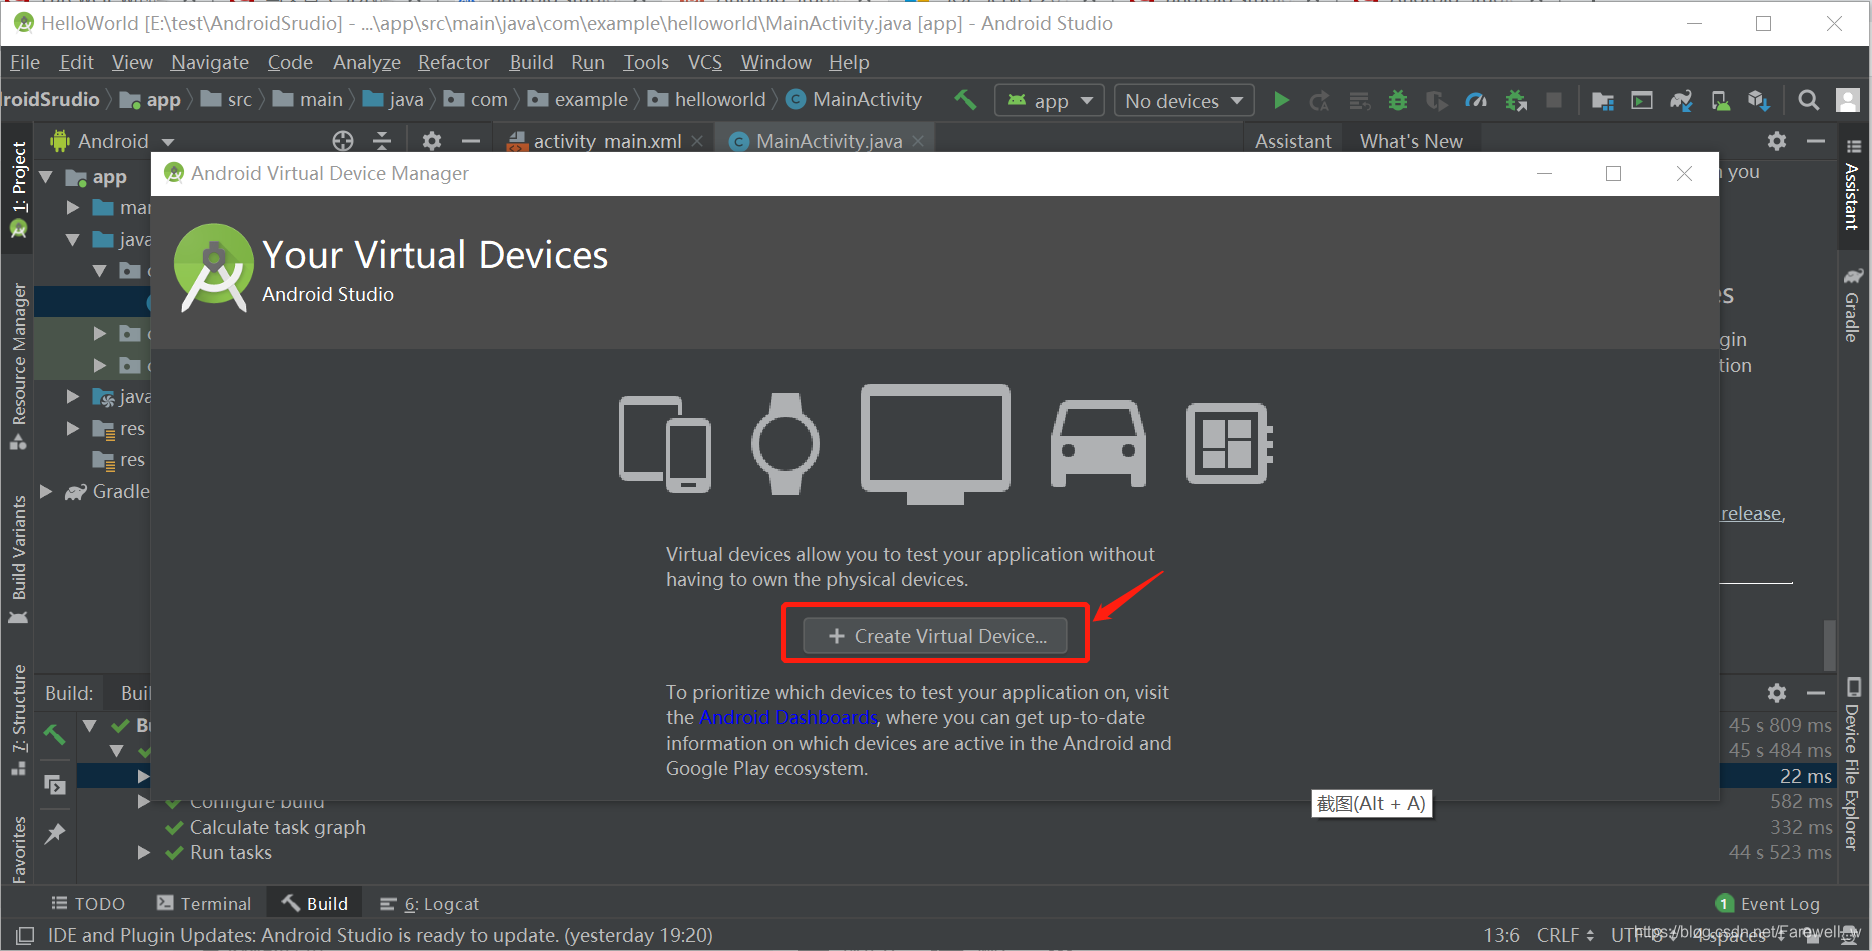Toggle the Assistant side panel strip

coord(1853,185)
